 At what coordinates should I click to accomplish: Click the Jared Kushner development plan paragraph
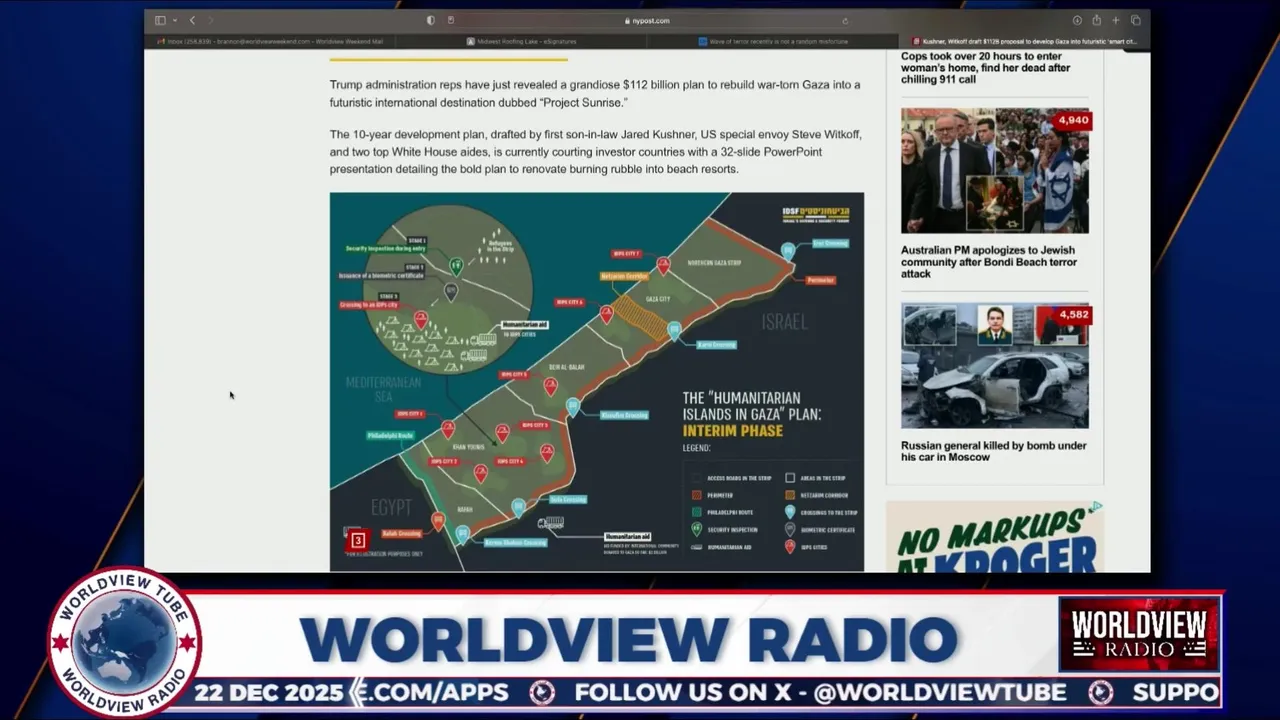595,151
